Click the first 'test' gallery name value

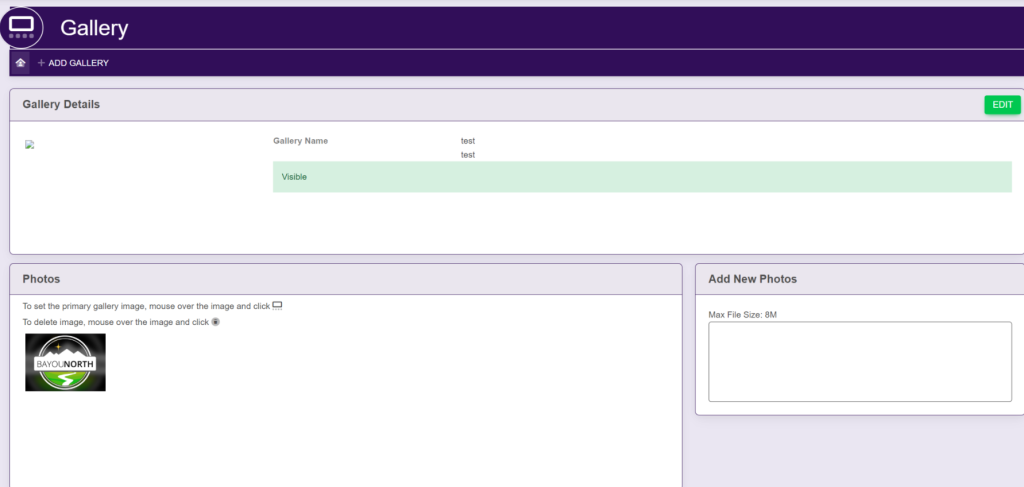tap(467, 141)
